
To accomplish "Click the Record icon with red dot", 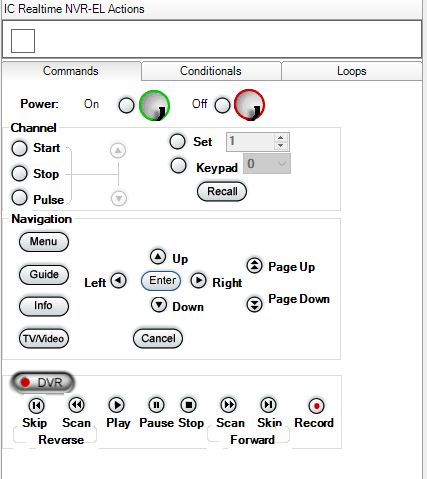I will point(316,406).
